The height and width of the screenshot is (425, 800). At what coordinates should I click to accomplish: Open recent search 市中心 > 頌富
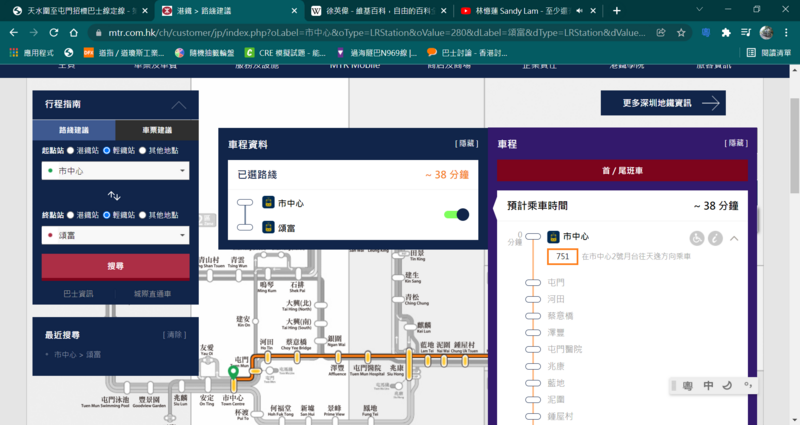(77, 355)
